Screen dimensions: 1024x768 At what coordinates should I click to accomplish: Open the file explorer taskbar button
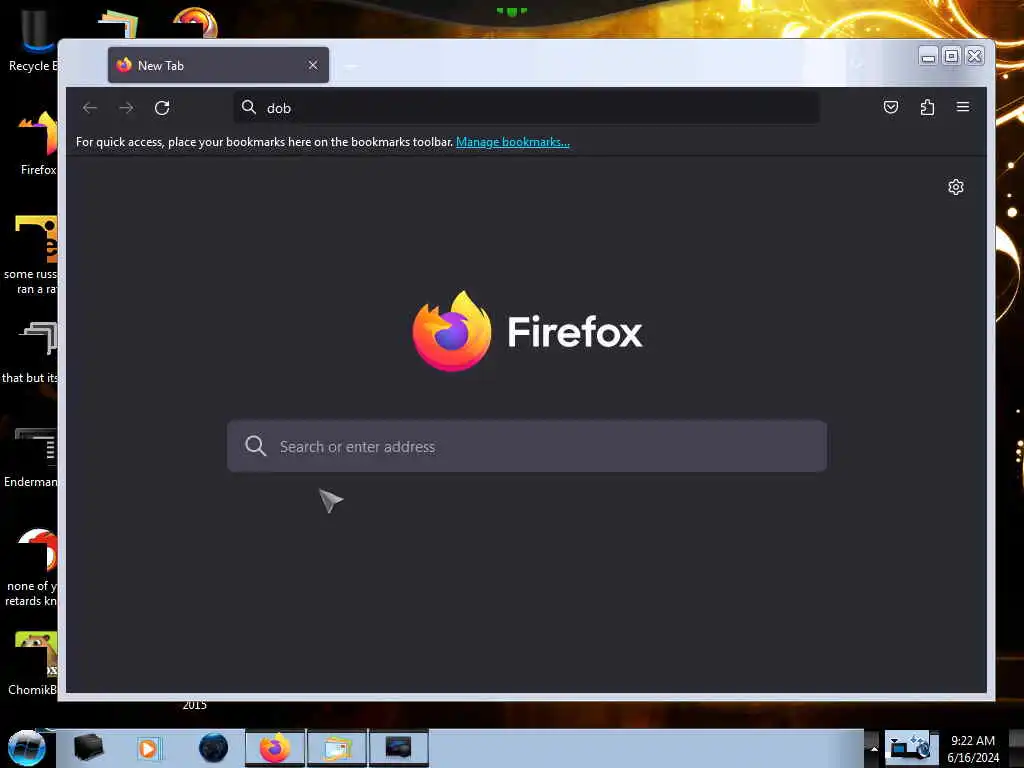tap(337, 748)
